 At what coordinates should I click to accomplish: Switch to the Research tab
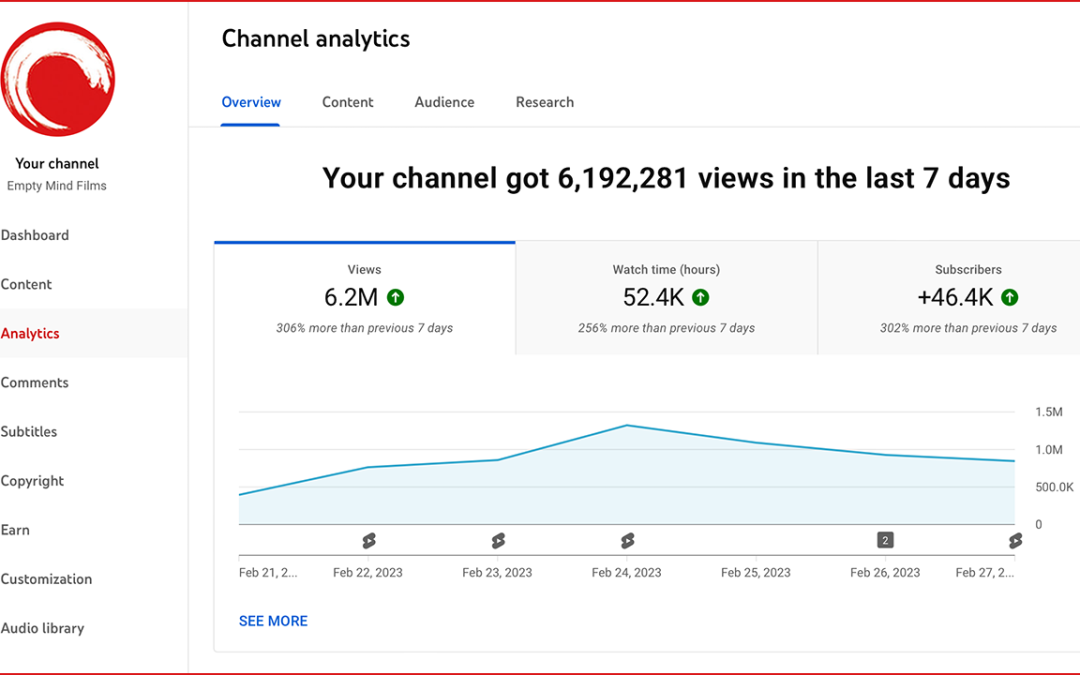[545, 102]
